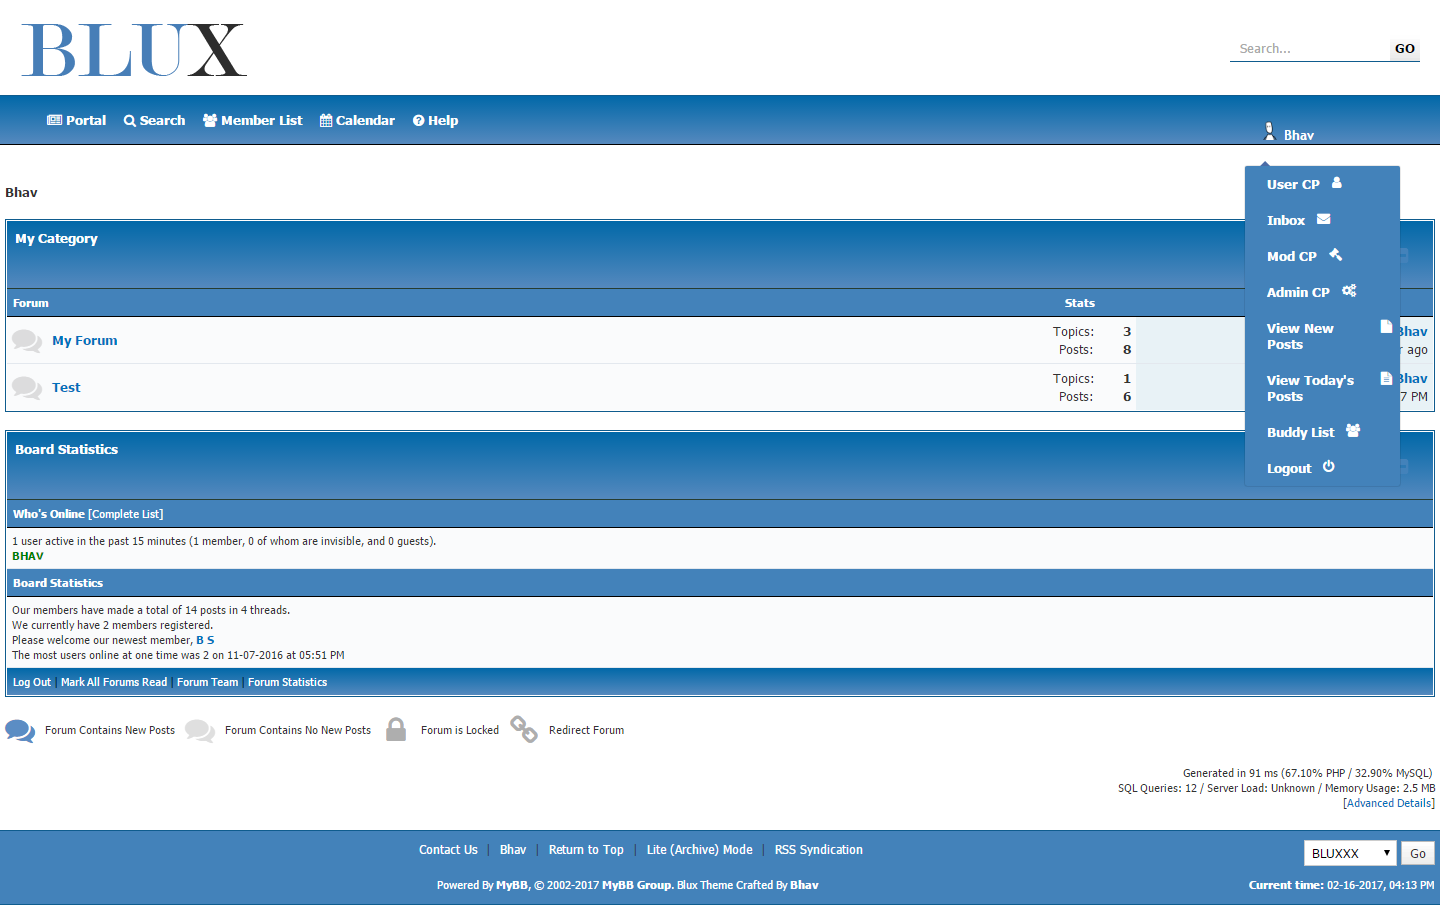Click the speech bubble icon beside Test forum
This screenshot has width=1440, height=906.
click(x=27, y=388)
